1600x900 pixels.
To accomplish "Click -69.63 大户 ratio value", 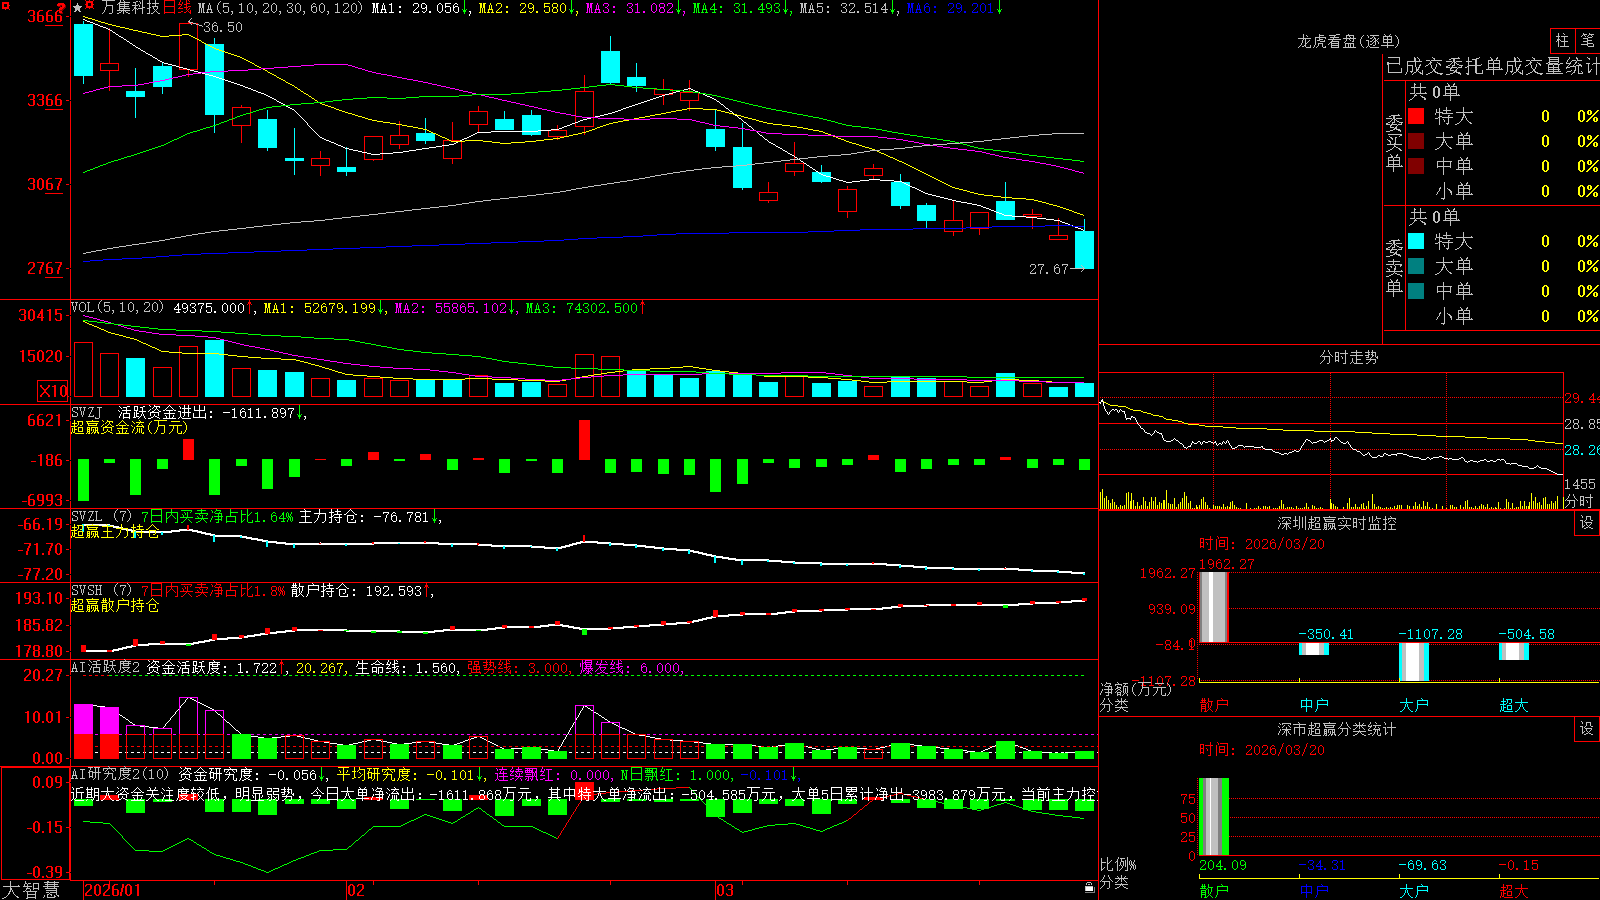I will pyautogui.click(x=1423, y=865).
